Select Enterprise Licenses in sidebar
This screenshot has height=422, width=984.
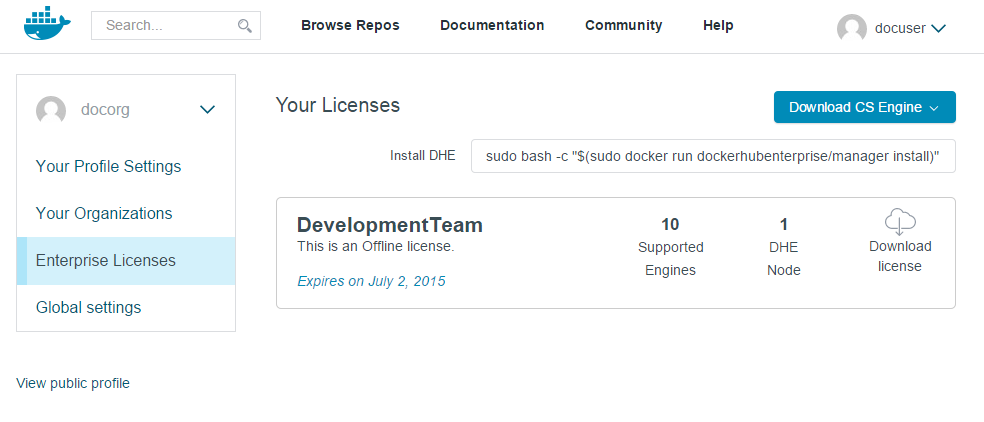tap(126, 261)
